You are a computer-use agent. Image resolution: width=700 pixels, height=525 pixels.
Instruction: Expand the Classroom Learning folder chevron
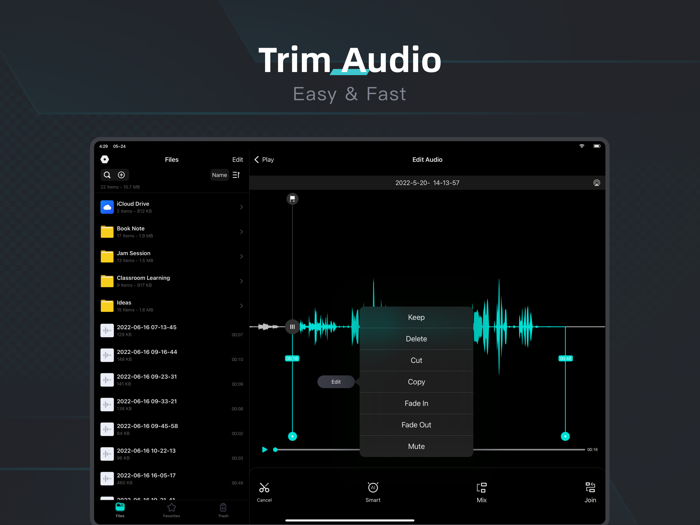click(242, 281)
